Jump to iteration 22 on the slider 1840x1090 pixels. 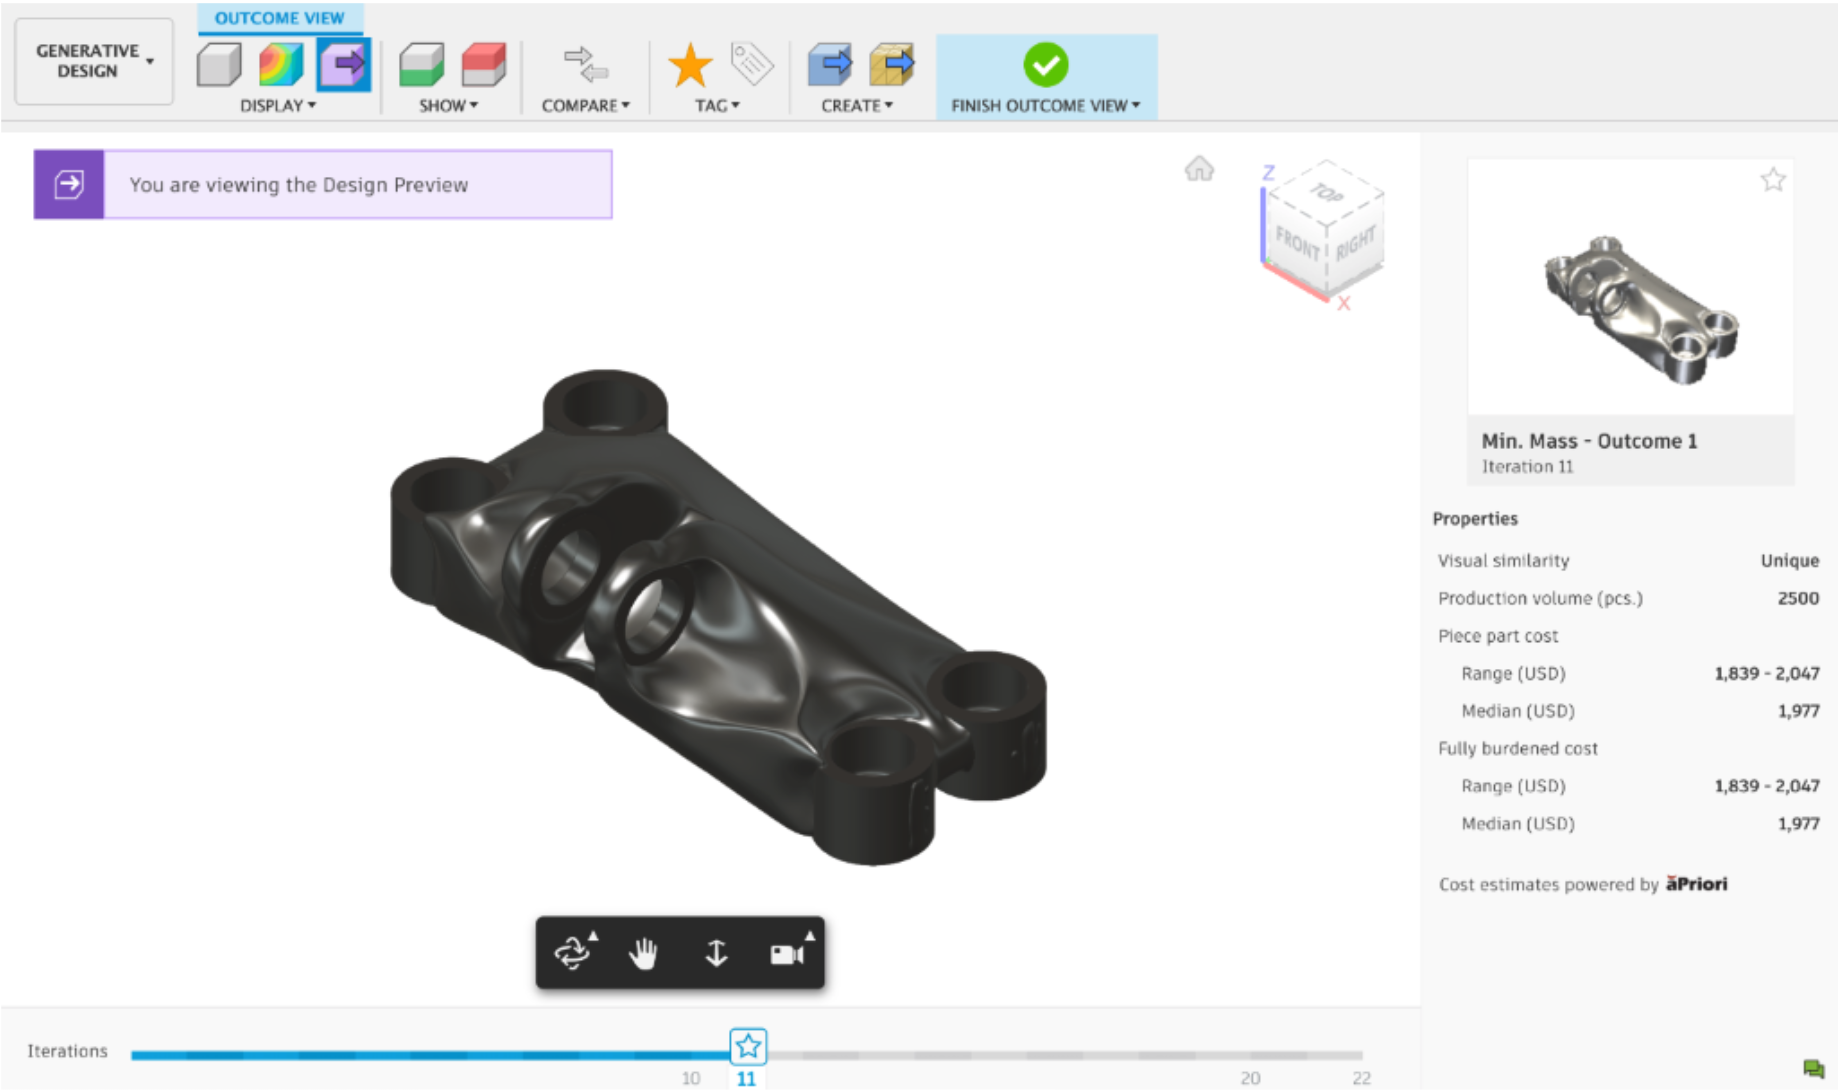[1361, 1078]
